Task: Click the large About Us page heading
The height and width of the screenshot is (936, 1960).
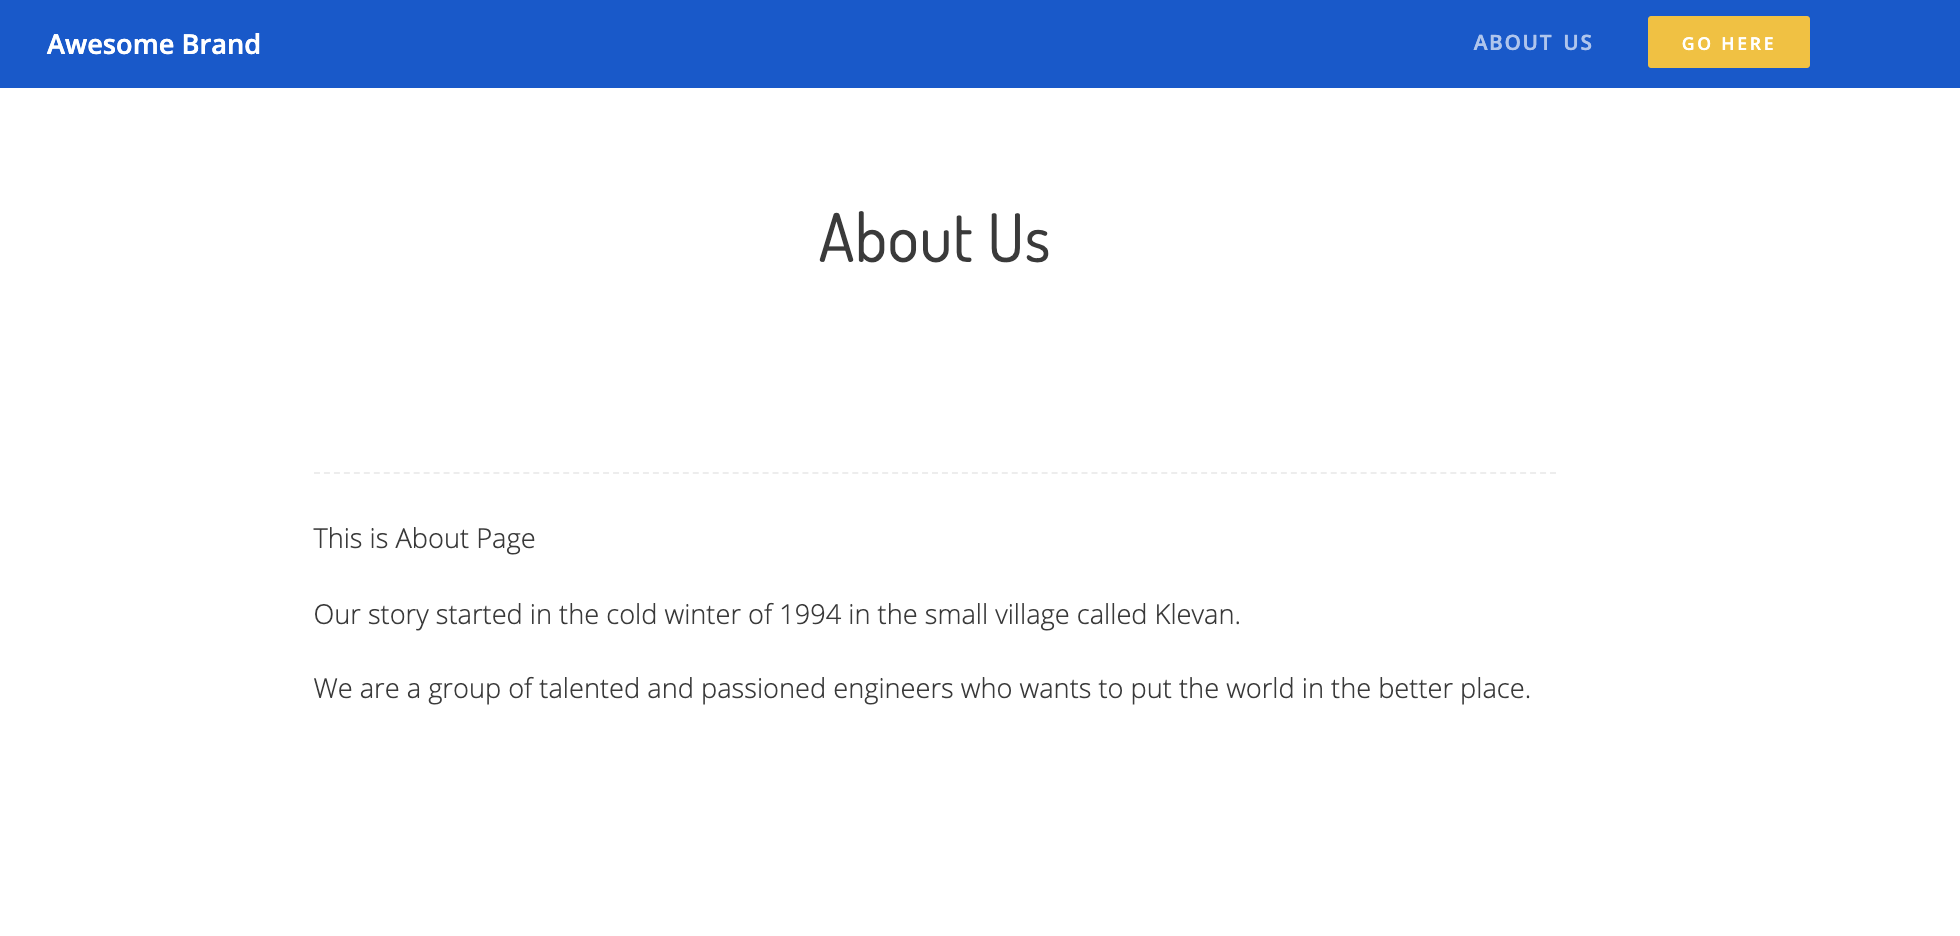Action: (934, 239)
